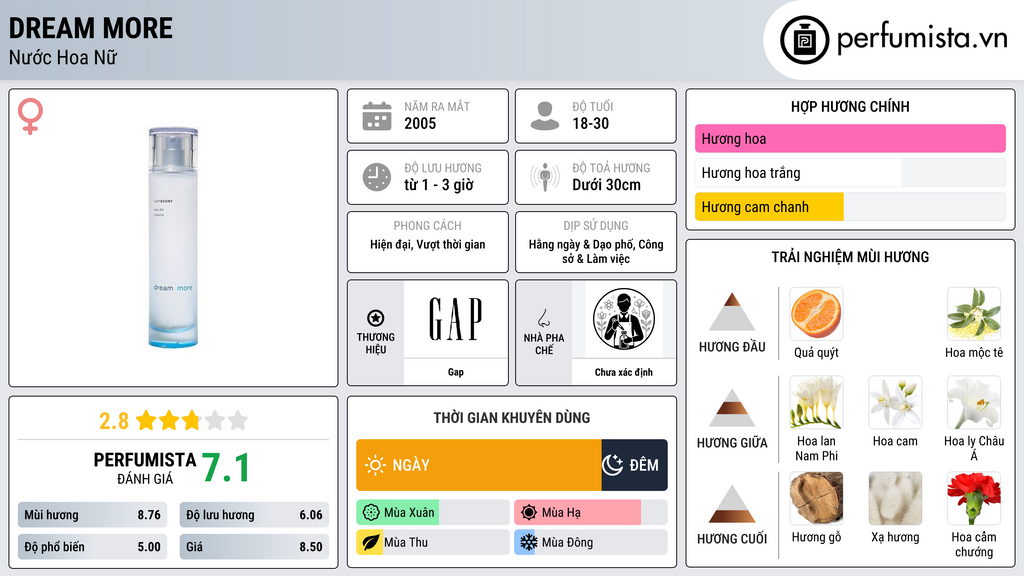The width and height of the screenshot is (1024, 576).
Task: Click the star badge icon above Thương hiệu
Action: [376, 318]
